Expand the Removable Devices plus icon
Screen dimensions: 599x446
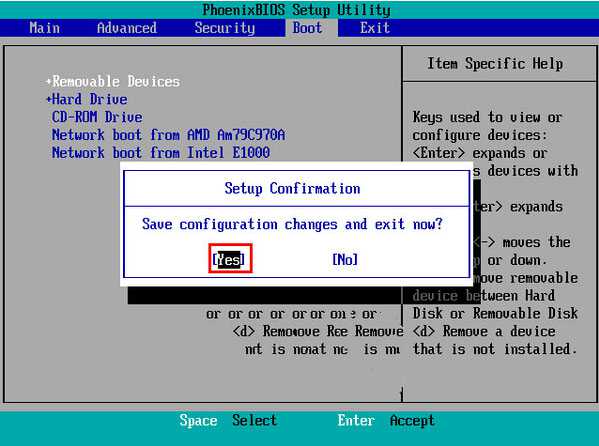(49, 81)
